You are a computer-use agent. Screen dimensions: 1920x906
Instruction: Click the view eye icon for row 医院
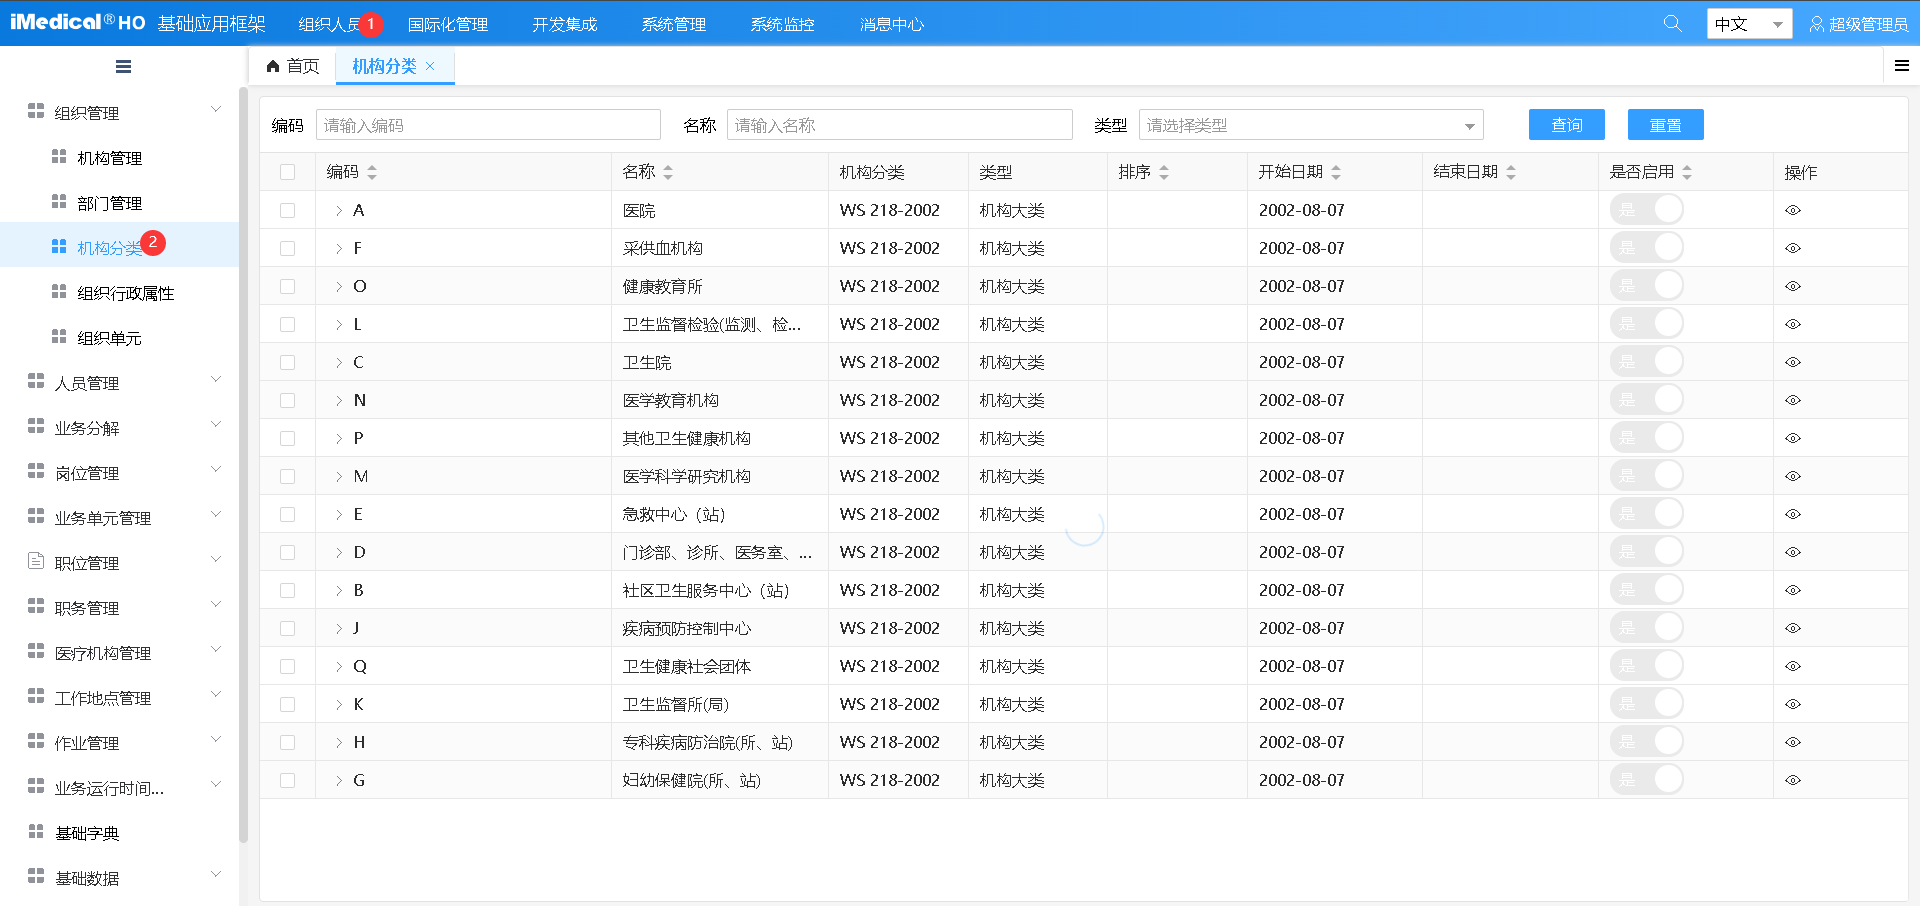(x=1792, y=211)
